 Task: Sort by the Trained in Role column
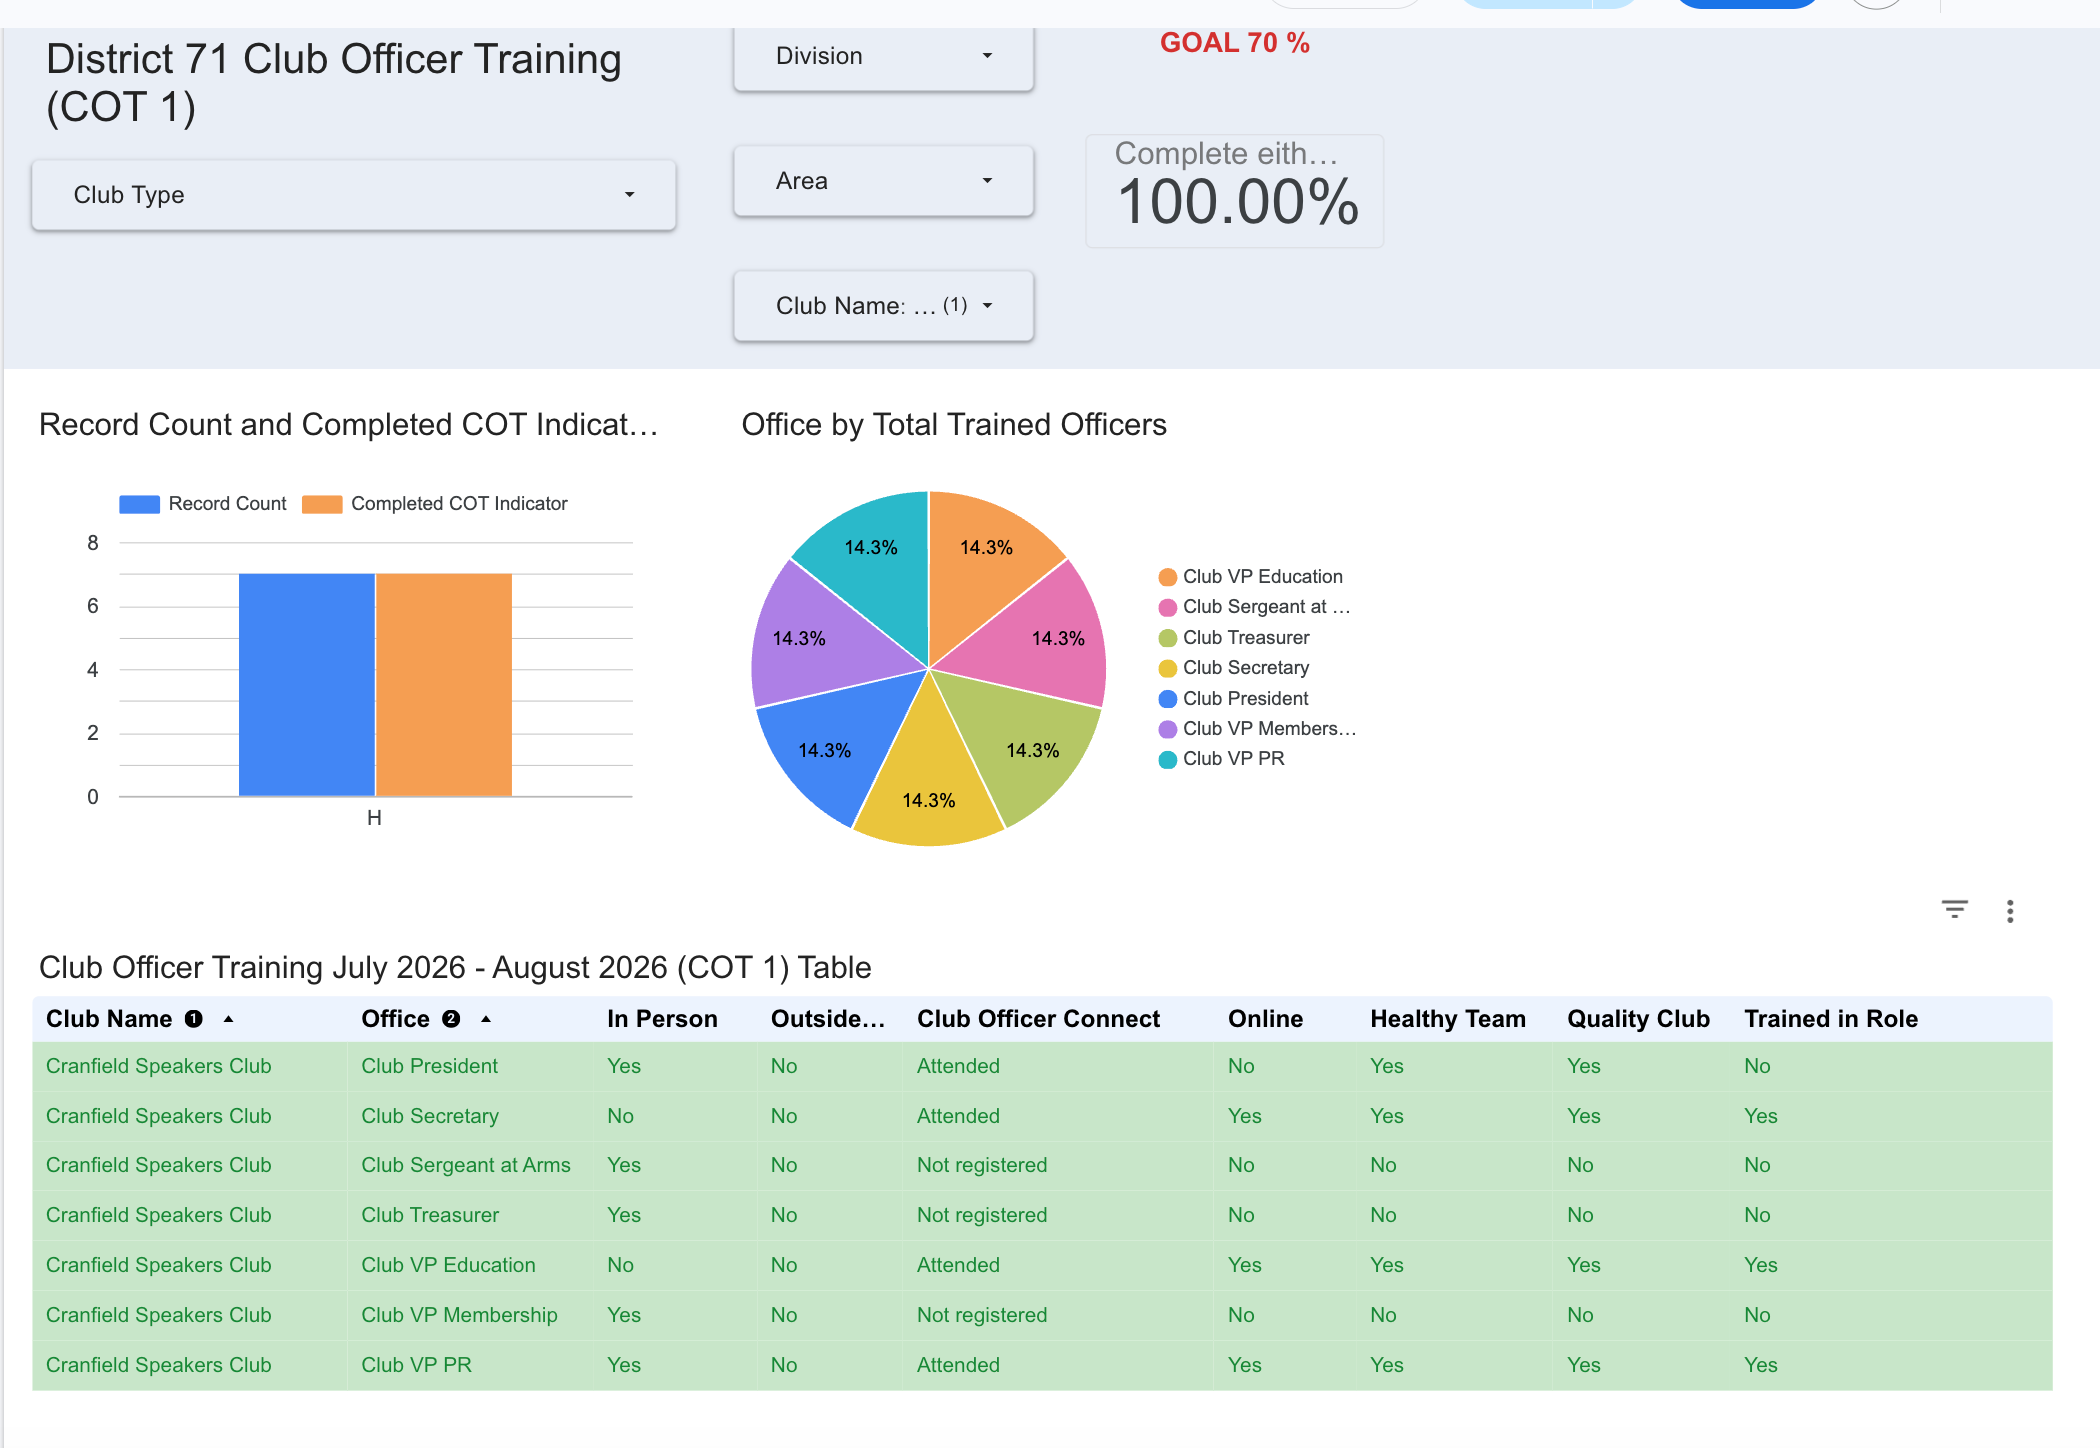pos(1830,1019)
